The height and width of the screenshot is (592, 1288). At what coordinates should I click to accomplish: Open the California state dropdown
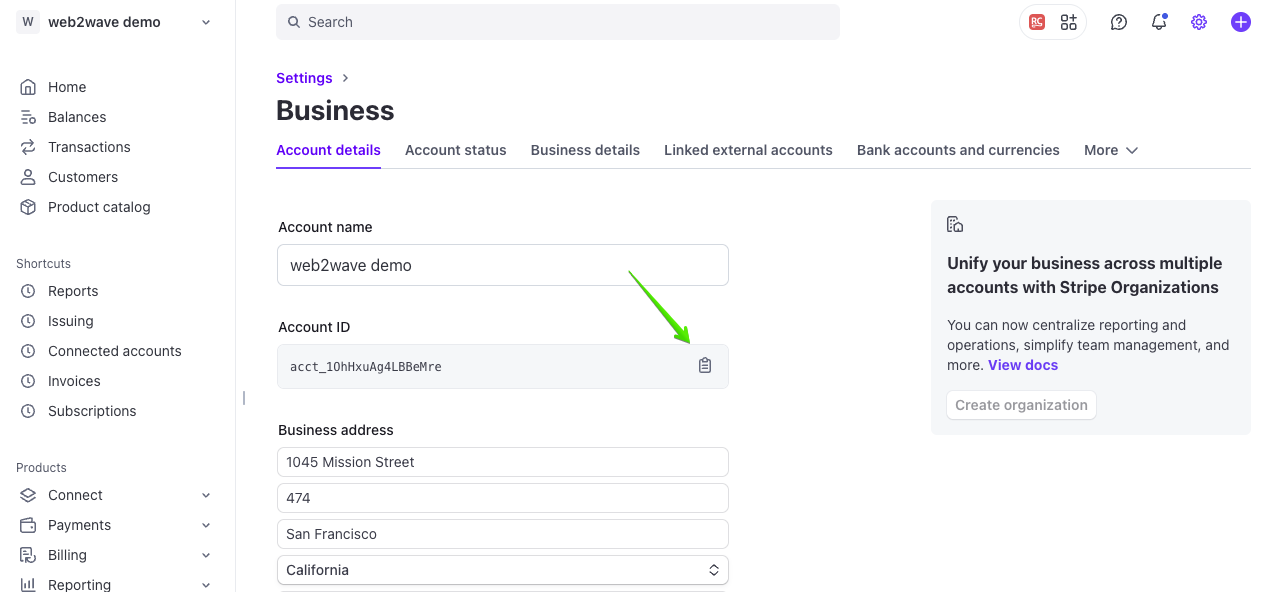click(503, 570)
